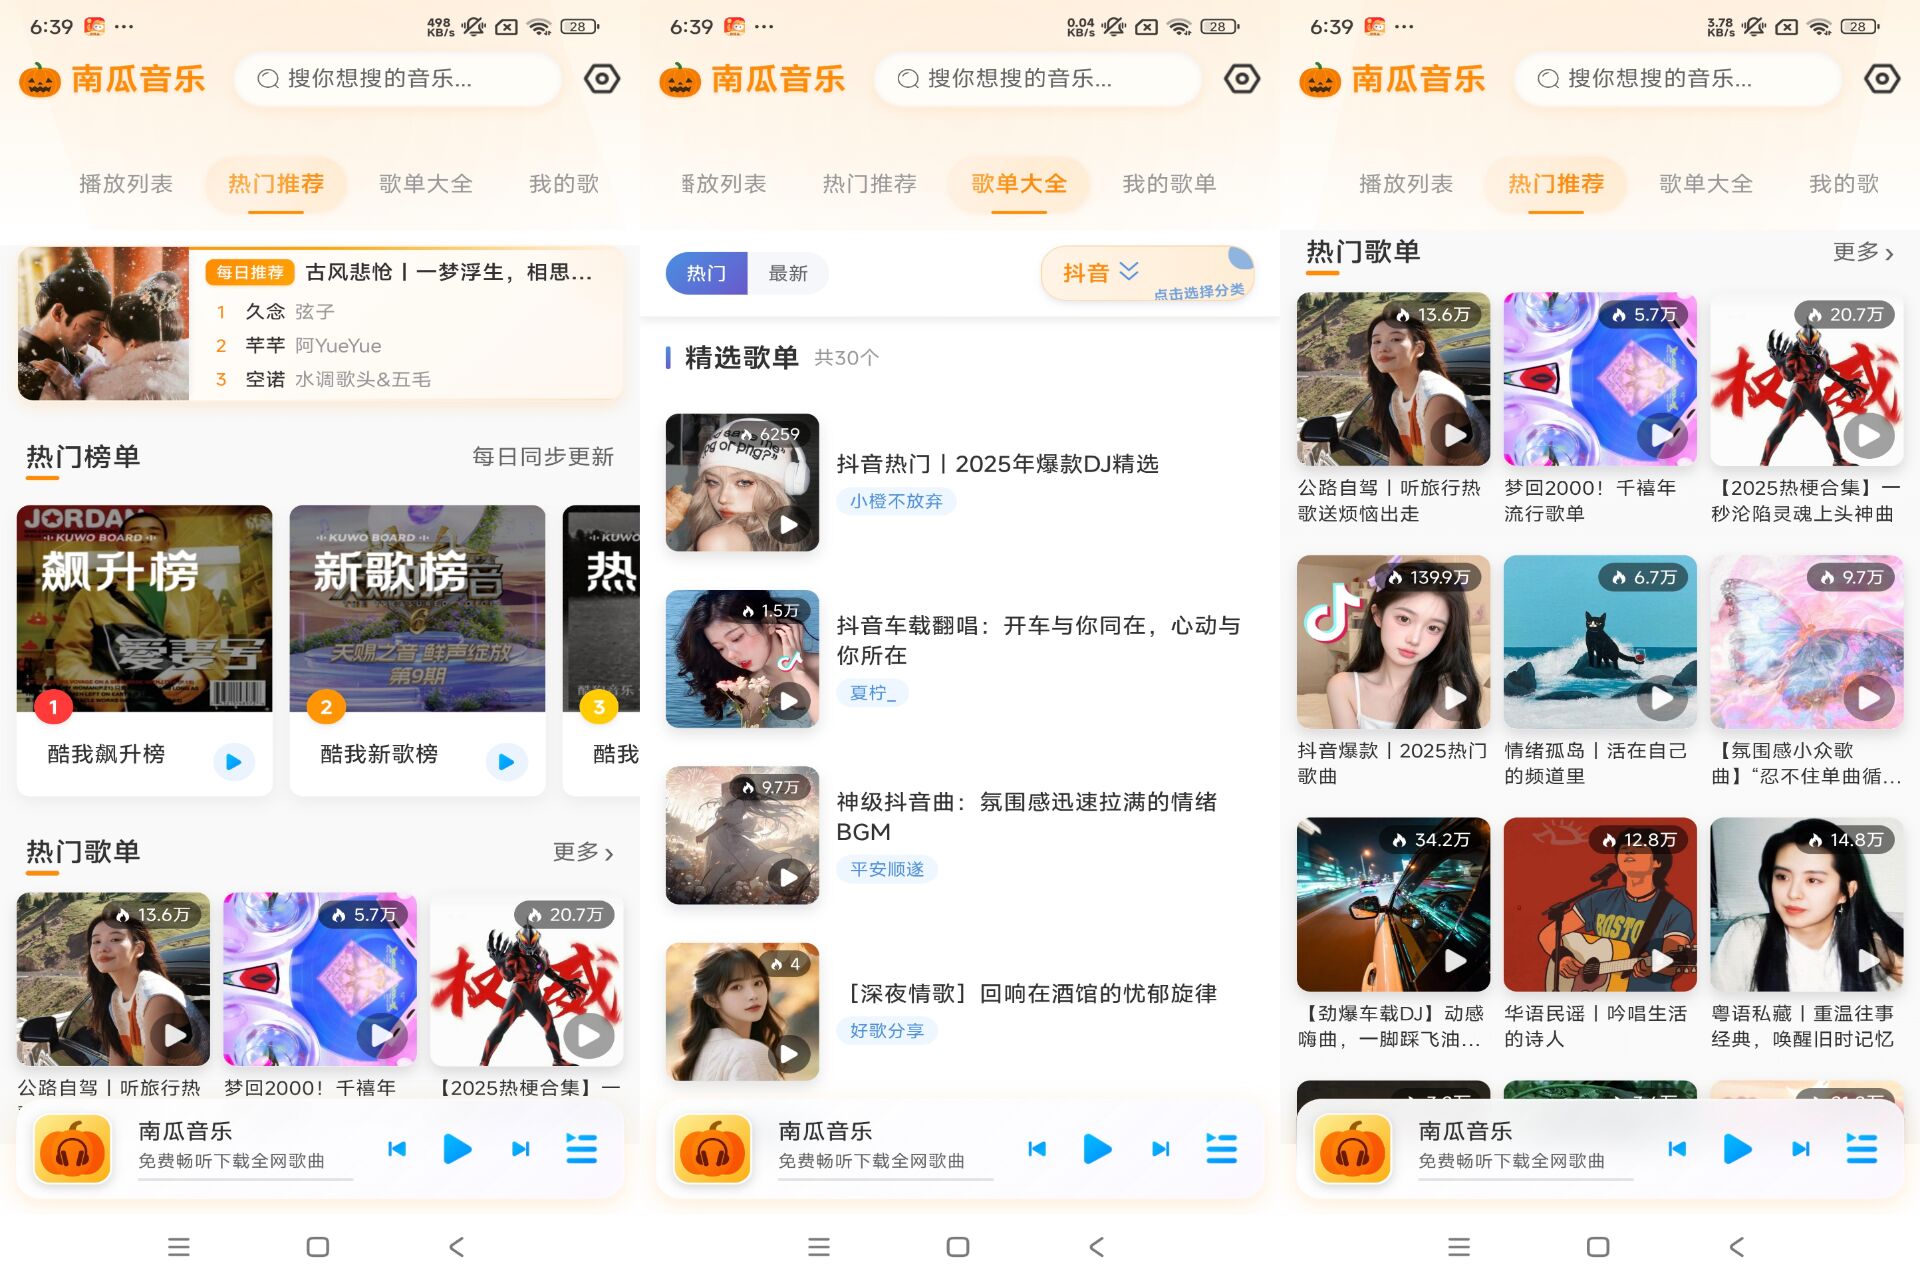The image size is (1920, 1280).
Task: Click the eye-shaped settings icon beside search bar
Action: tap(601, 79)
